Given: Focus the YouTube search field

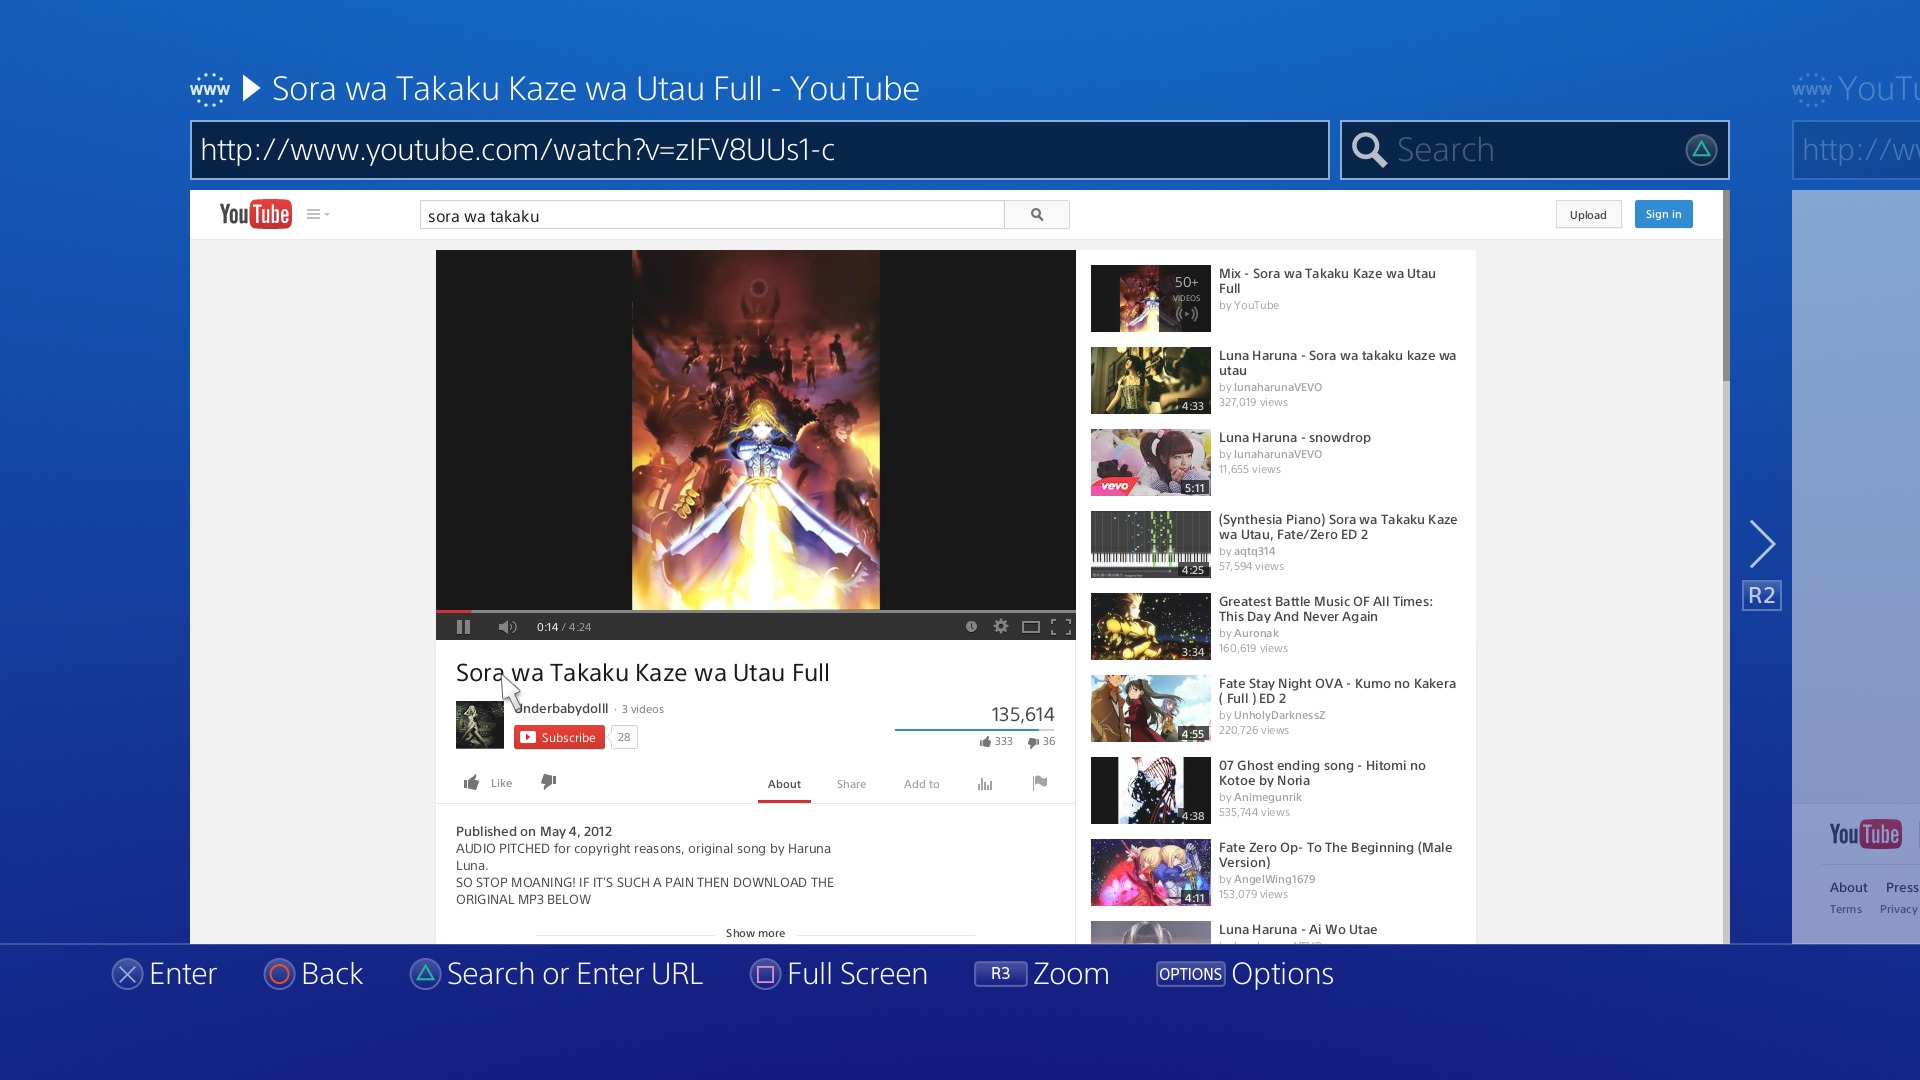Looking at the screenshot, I should pos(712,215).
